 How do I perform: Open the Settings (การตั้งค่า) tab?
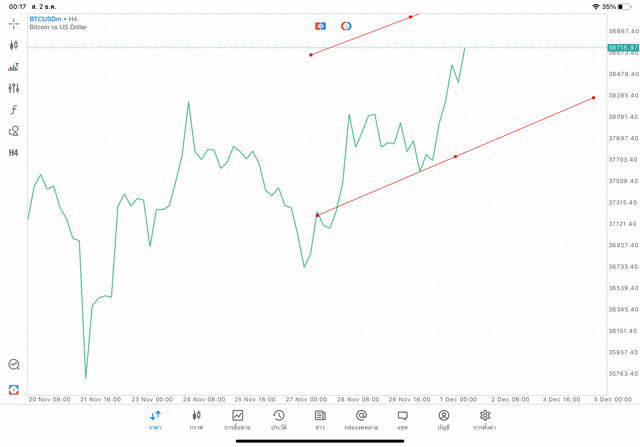tap(485, 419)
